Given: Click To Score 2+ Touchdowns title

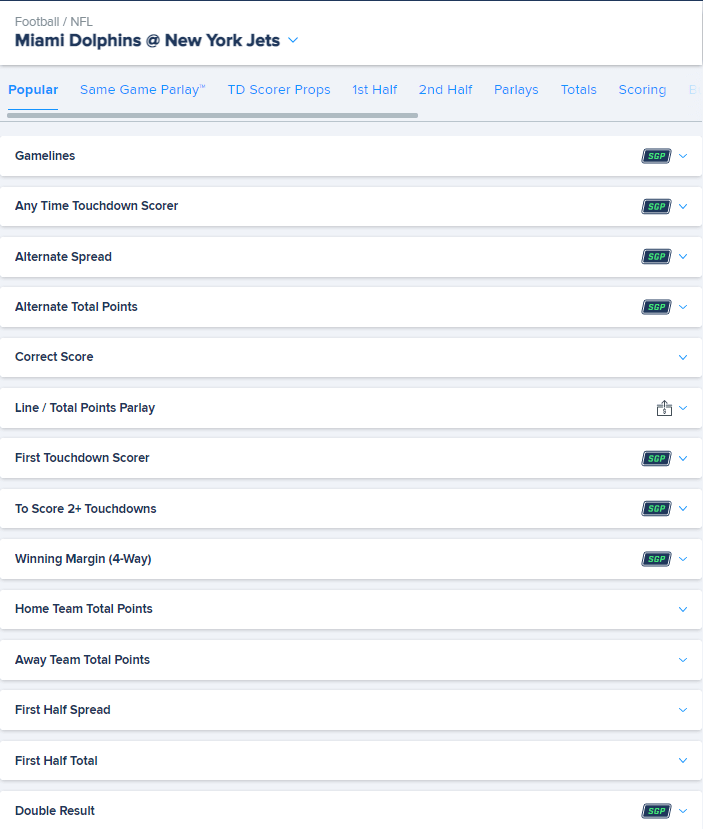Looking at the screenshot, I should coord(86,509).
